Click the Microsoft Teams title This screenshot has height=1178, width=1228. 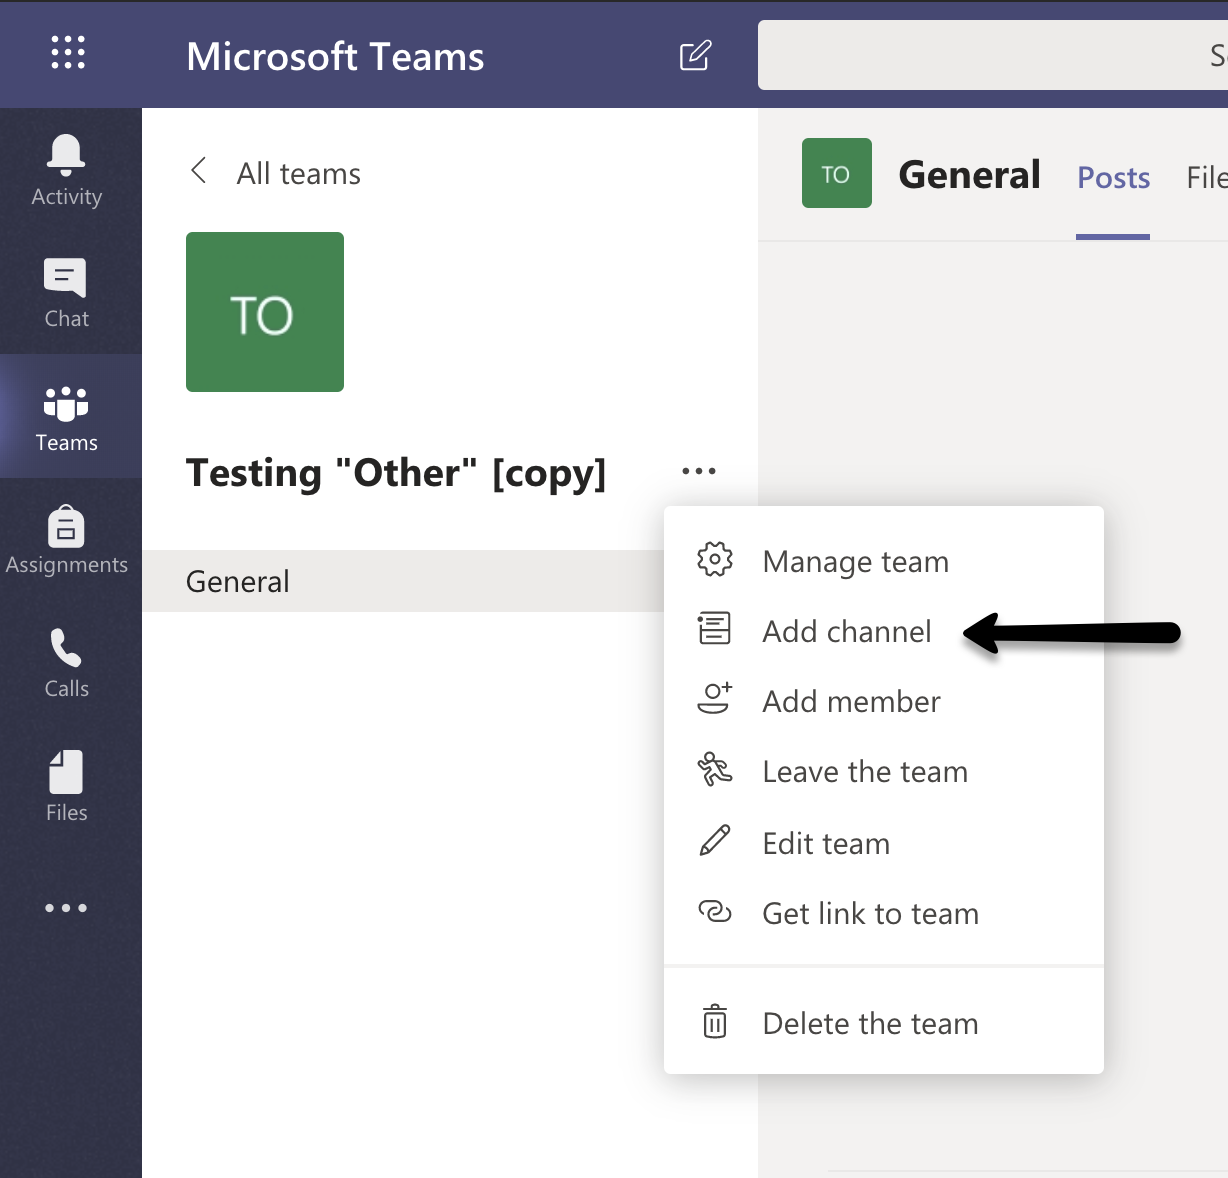(335, 56)
